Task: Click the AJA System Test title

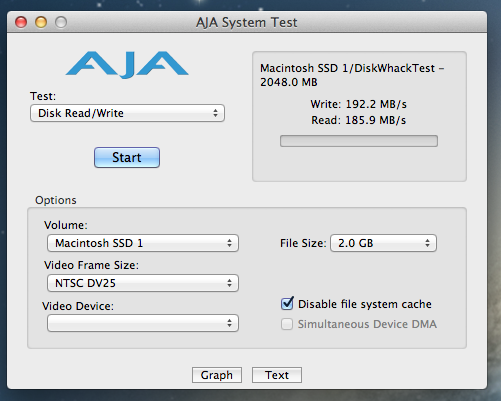Action: coord(246,22)
